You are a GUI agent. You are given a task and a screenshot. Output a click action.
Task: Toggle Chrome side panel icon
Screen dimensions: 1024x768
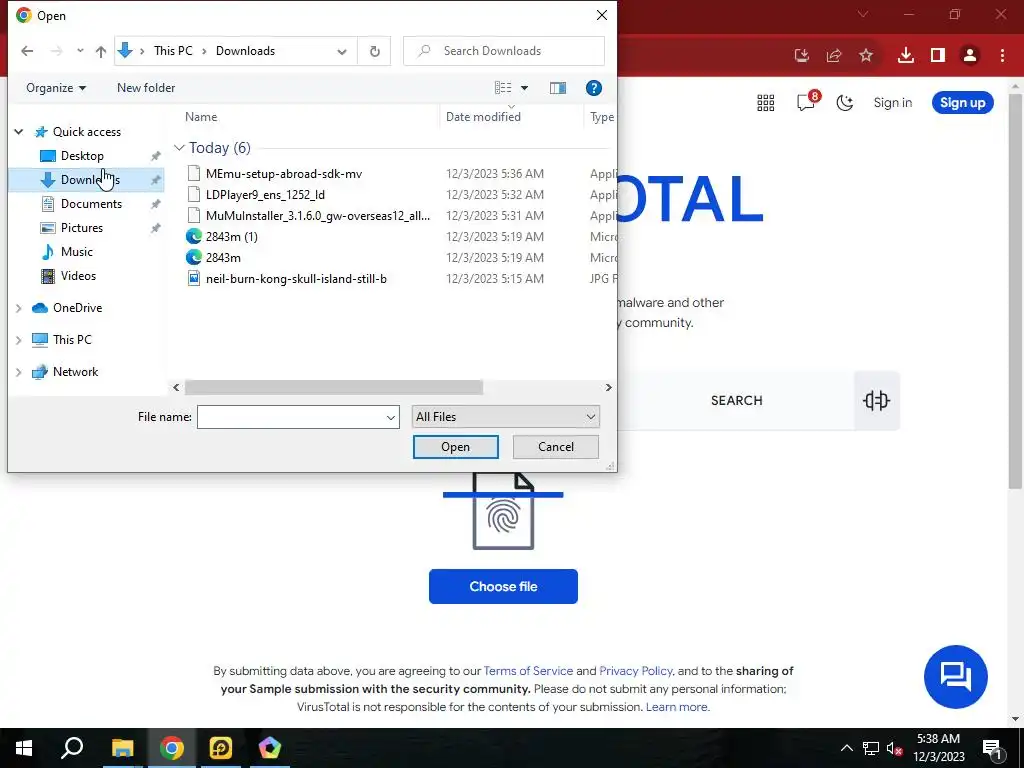938,56
